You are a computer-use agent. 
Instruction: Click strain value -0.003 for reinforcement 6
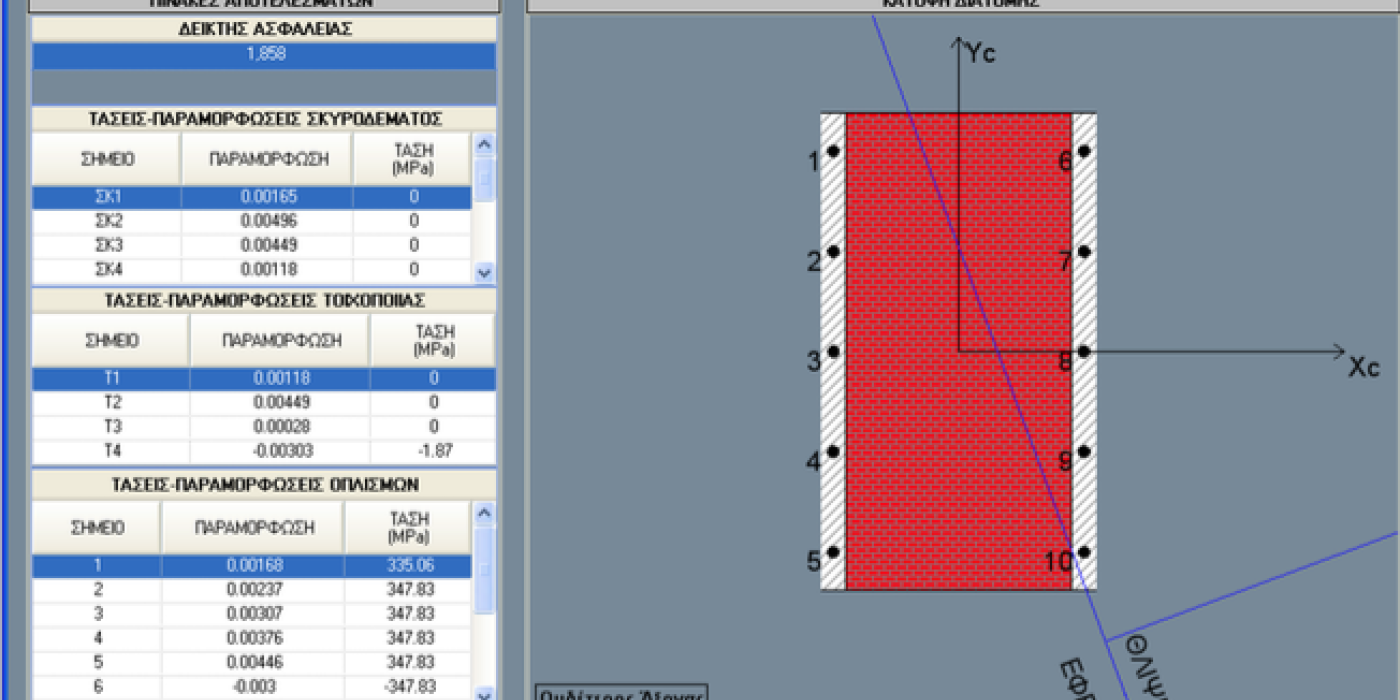pos(253,686)
